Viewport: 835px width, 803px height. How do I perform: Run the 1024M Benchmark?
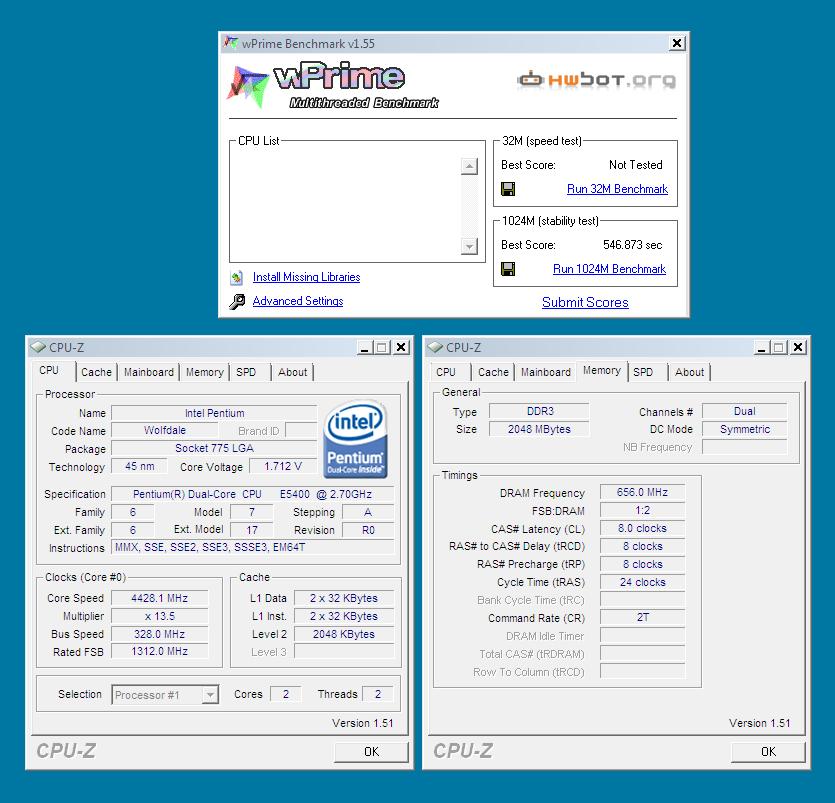coord(609,269)
